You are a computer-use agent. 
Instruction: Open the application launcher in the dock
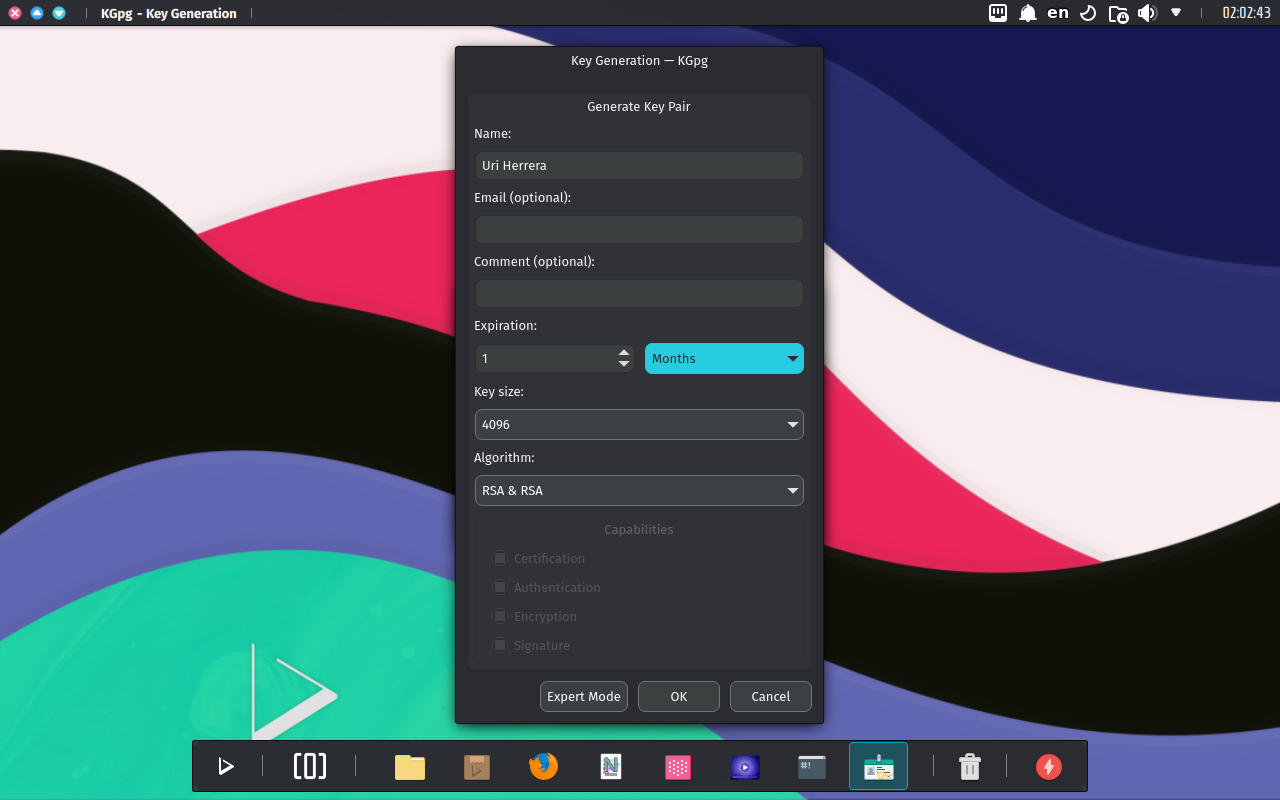(x=226, y=767)
